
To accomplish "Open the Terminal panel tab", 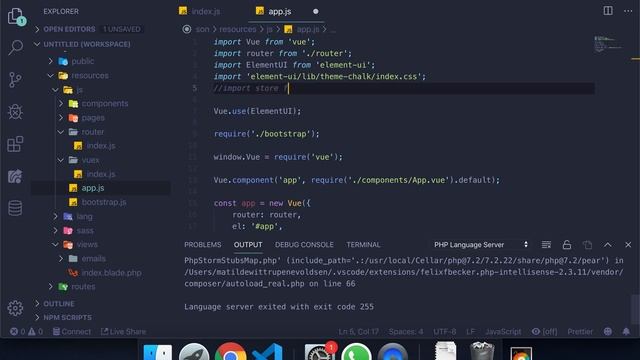I will 363,244.
